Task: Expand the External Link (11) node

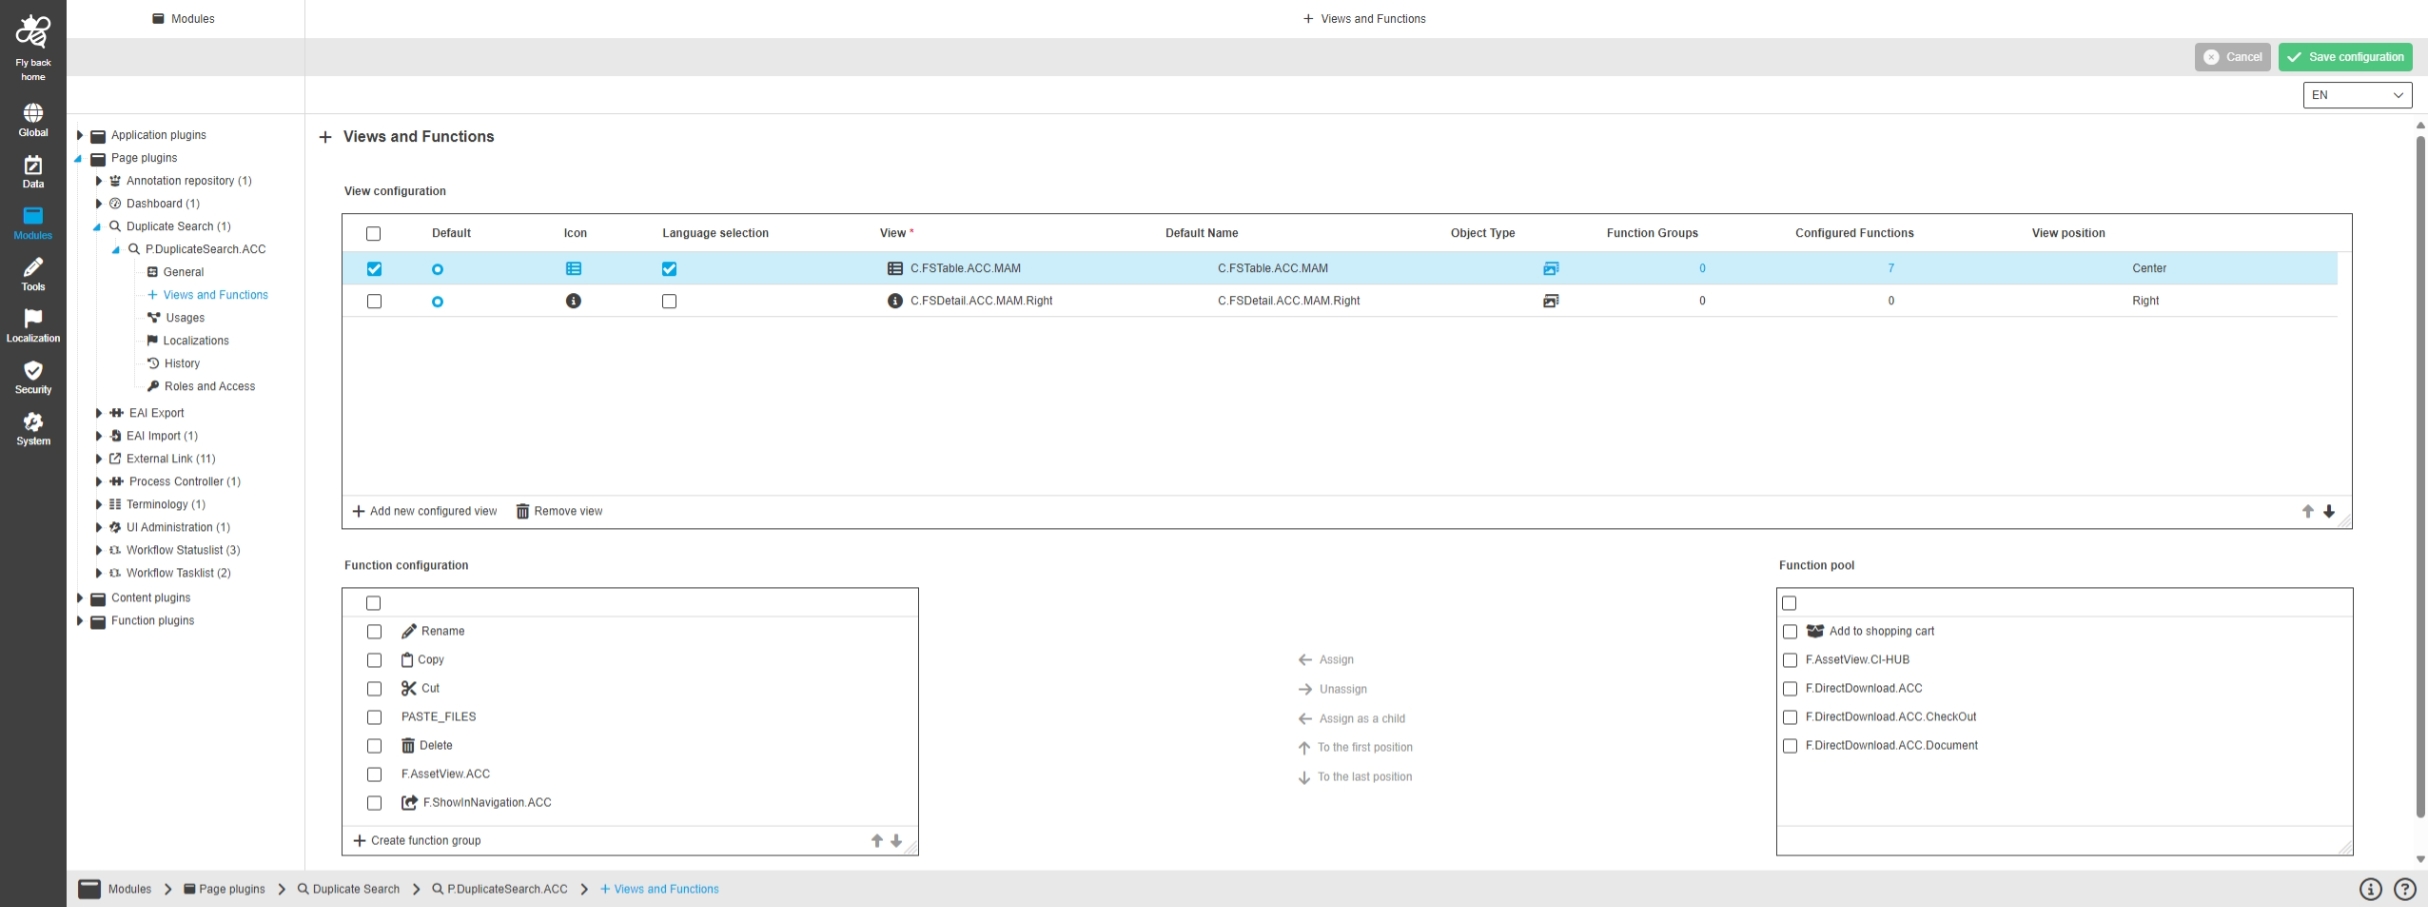Action: (x=99, y=459)
